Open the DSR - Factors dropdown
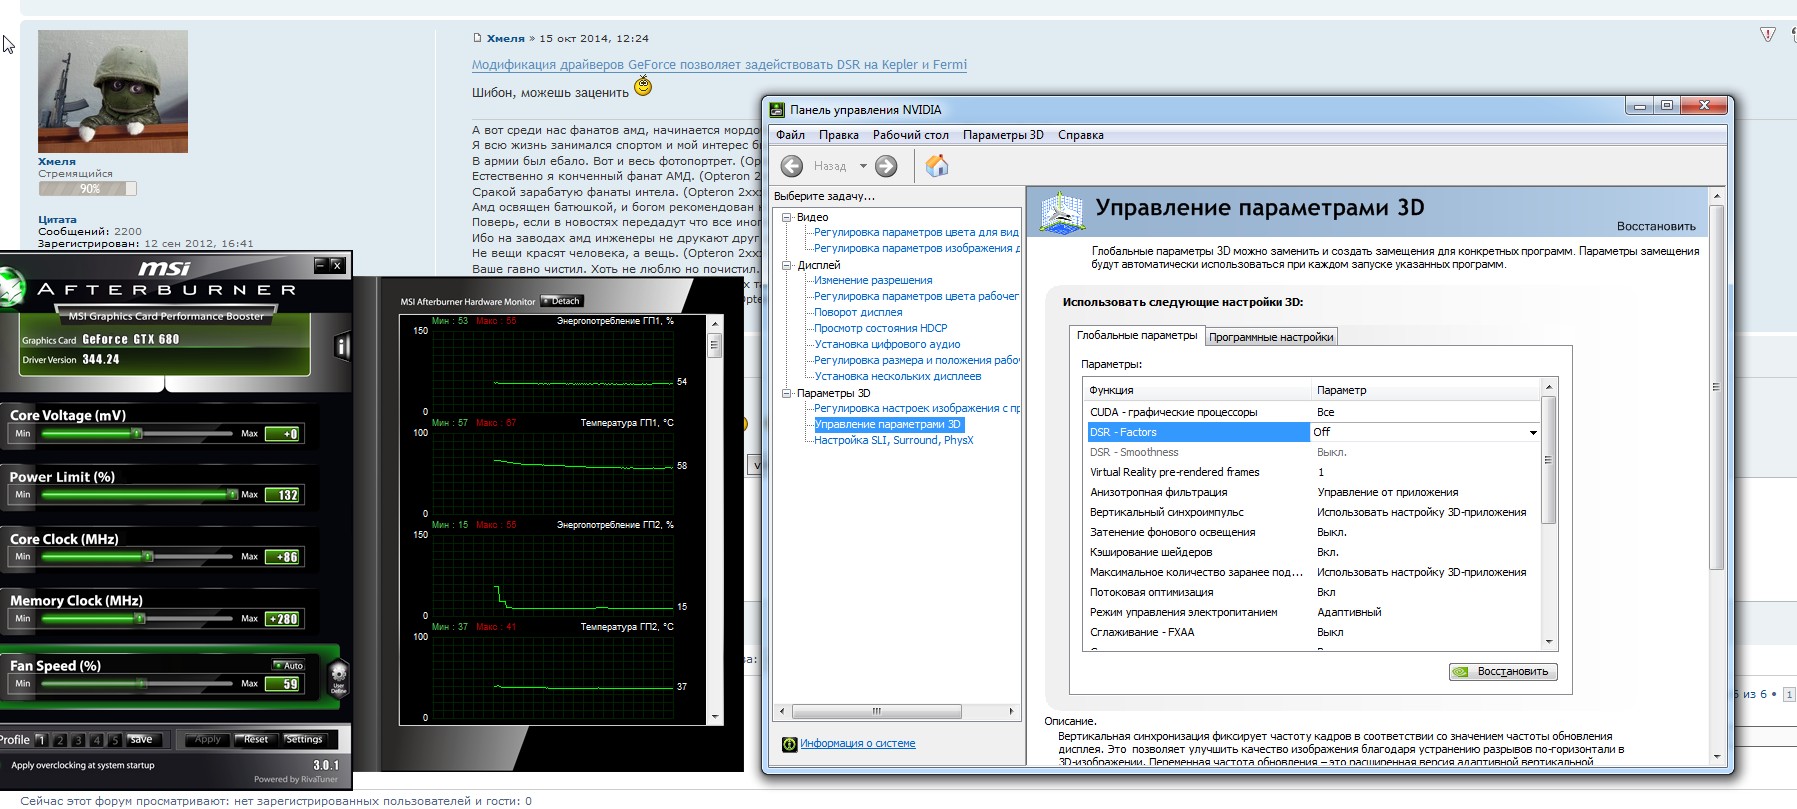 pos(1533,433)
